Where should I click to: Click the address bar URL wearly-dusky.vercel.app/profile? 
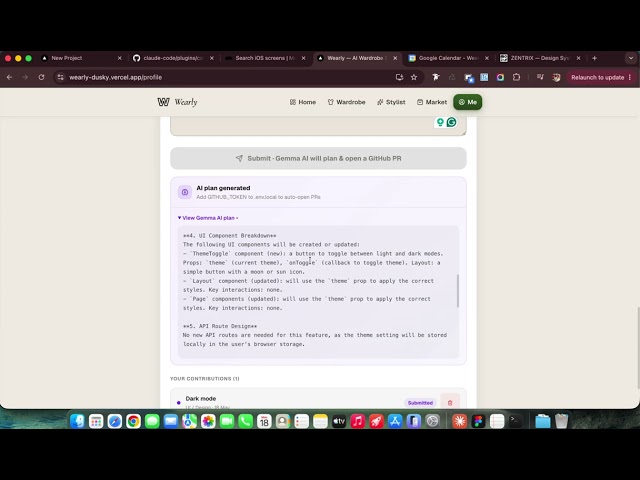pos(116,78)
